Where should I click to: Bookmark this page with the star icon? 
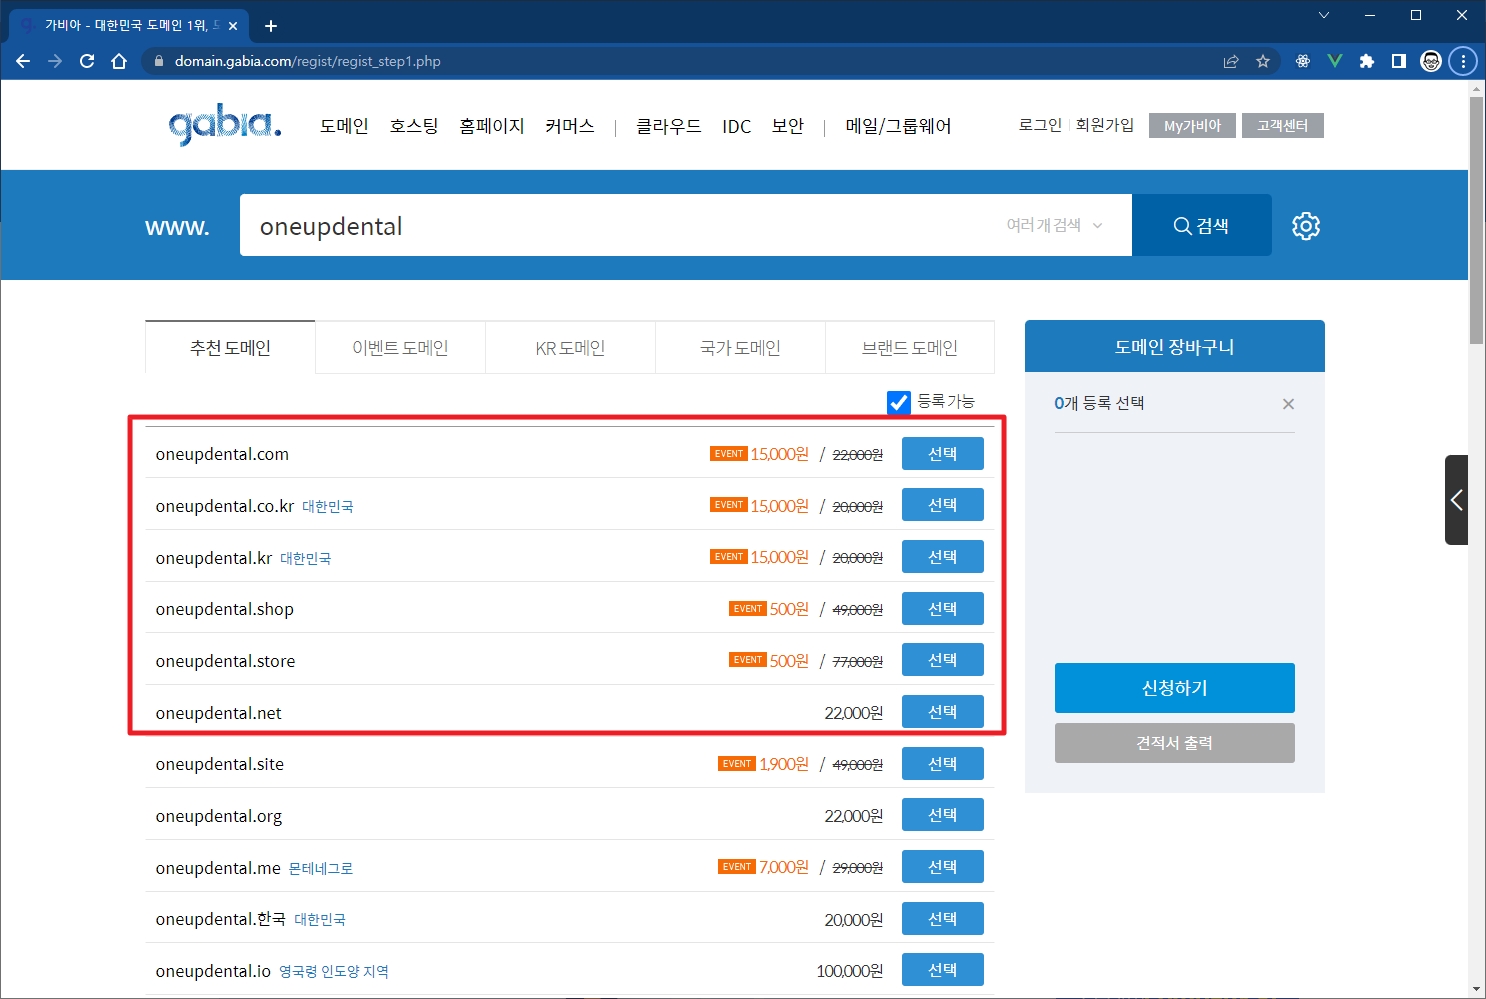pyautogui.click(x=1263, y=61)
